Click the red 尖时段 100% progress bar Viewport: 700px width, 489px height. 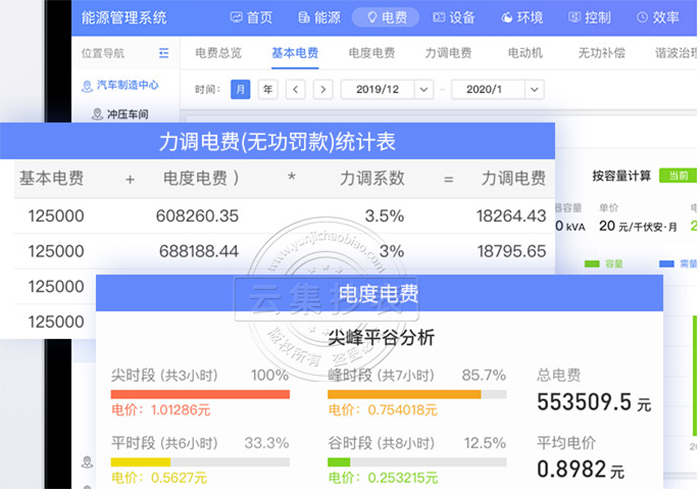(x=200, y=394)
